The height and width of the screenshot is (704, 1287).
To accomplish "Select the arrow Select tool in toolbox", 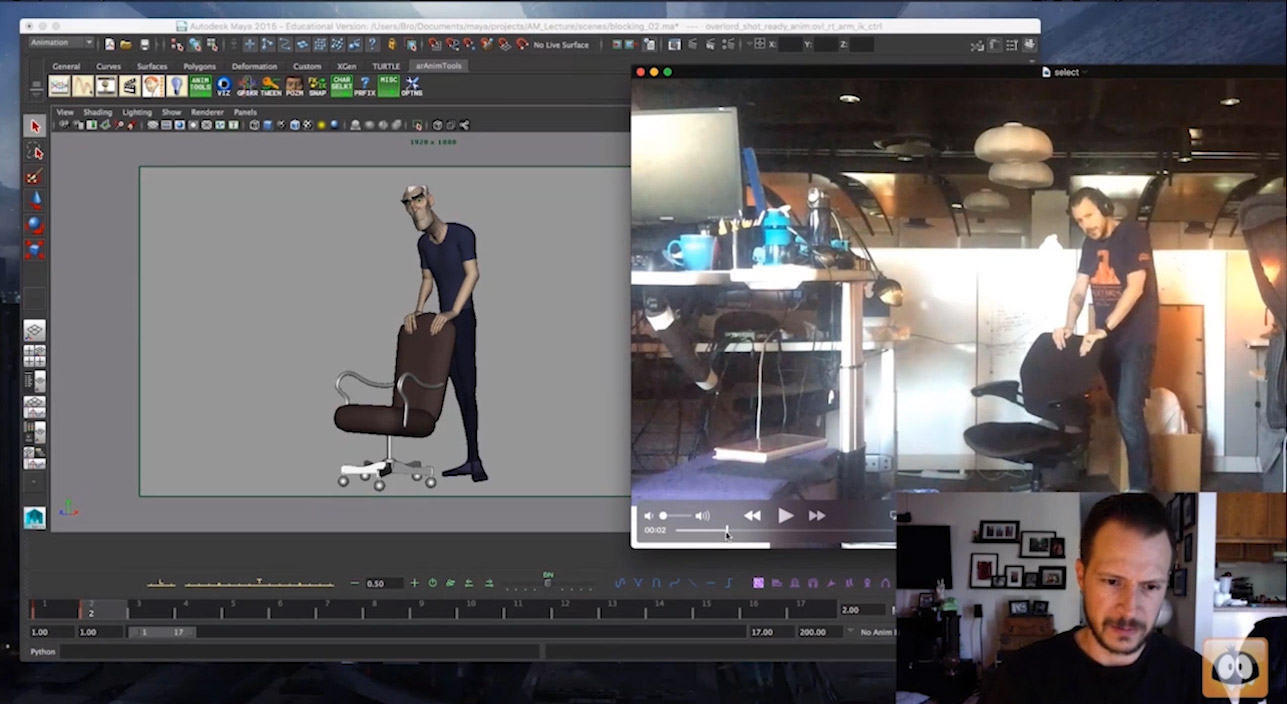I will tap(35, 126).
